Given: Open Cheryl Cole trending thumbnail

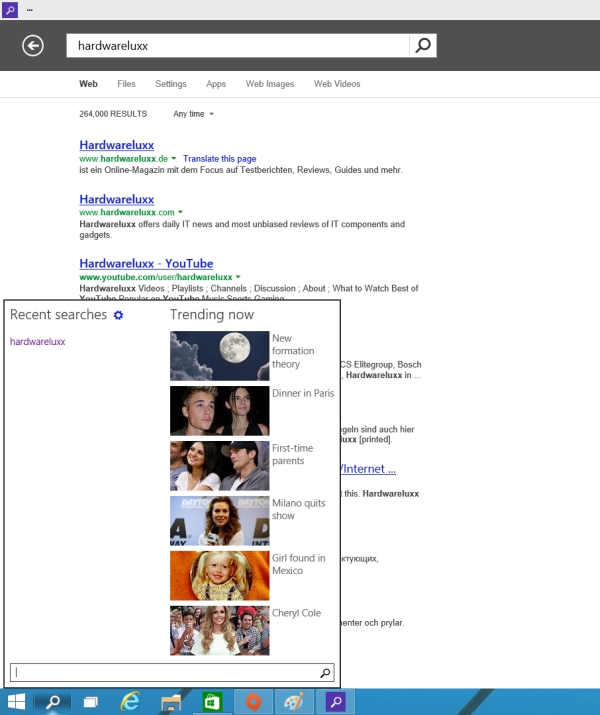Looking at the screenshot, I should 219,631.
